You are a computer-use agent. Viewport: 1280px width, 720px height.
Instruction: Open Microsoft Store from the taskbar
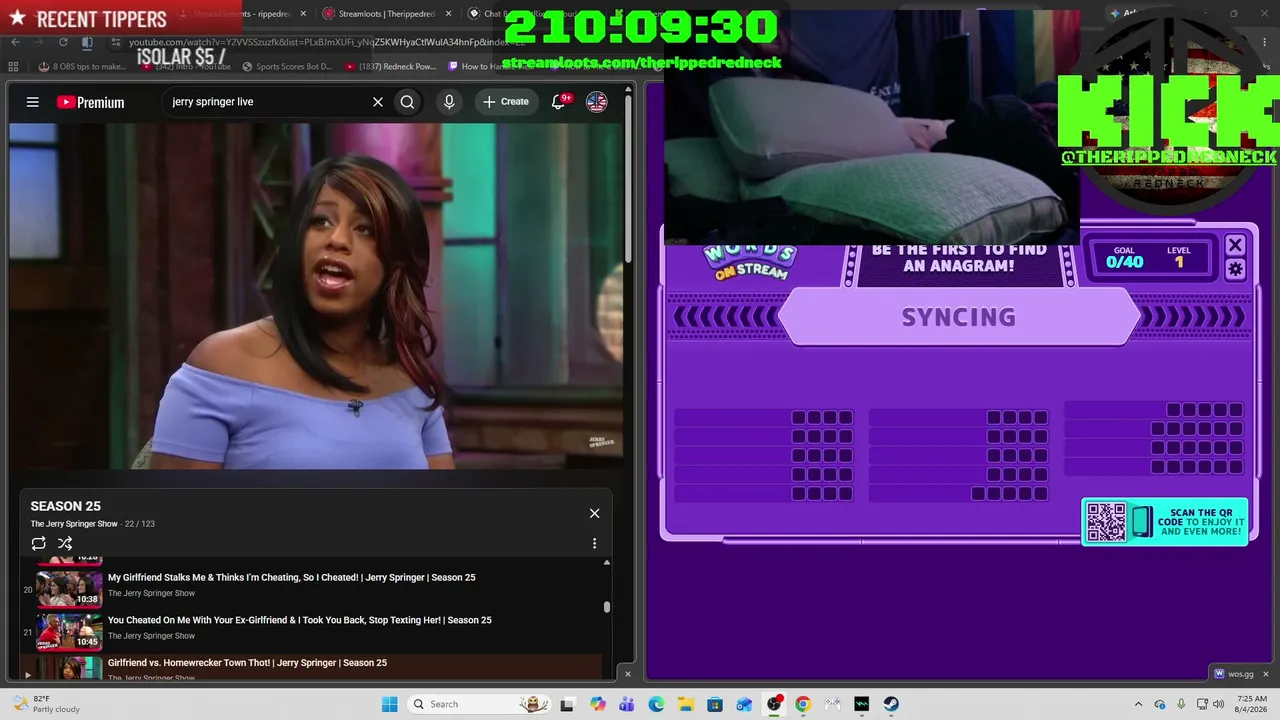pyautogui.click(x=715, y=704)
